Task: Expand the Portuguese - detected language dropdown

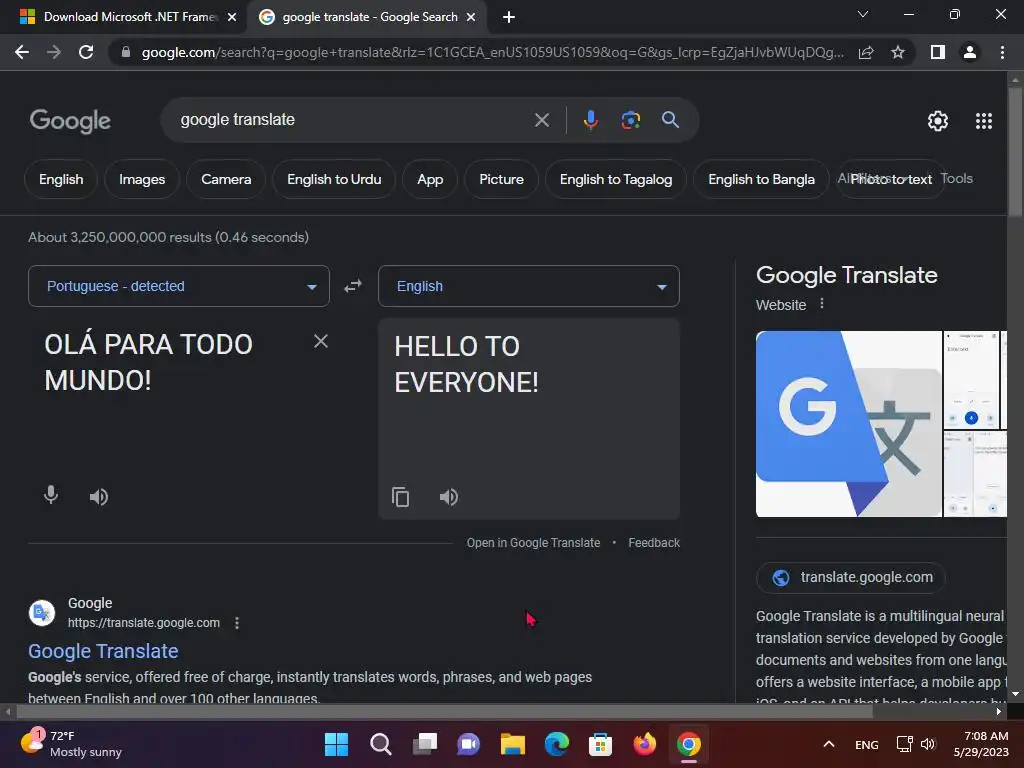Action: click(179, 286)
